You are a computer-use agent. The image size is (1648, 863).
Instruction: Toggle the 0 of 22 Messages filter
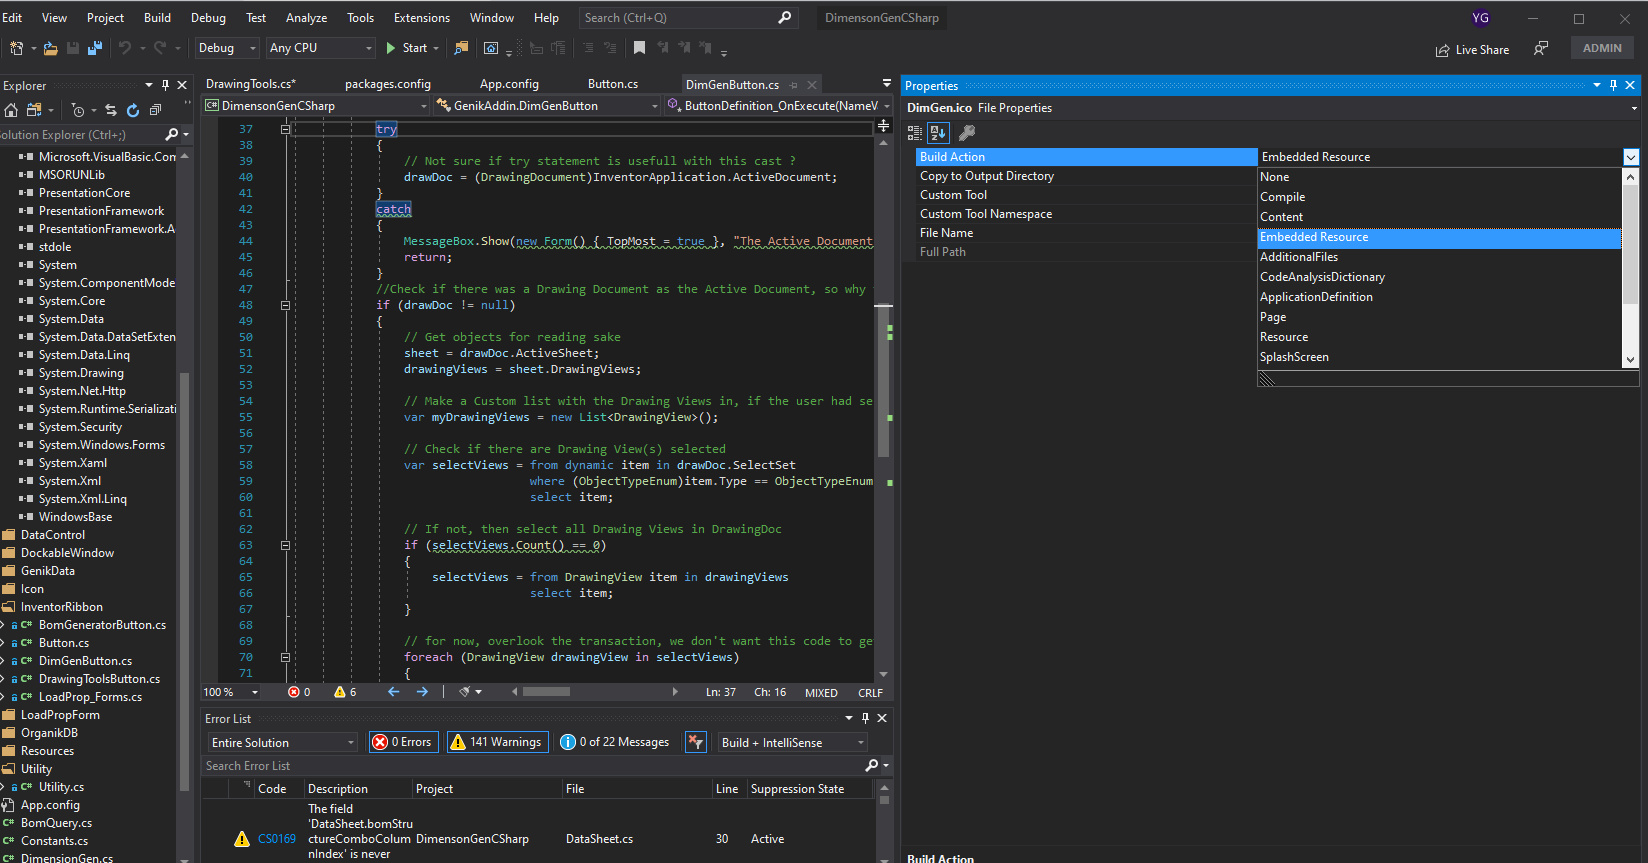615,742
